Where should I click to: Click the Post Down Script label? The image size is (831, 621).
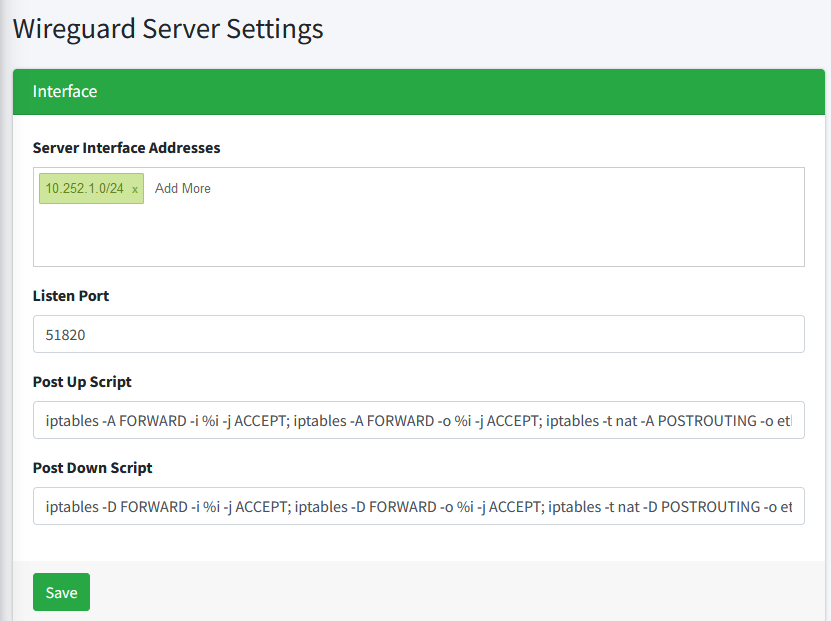click(93, 468)
